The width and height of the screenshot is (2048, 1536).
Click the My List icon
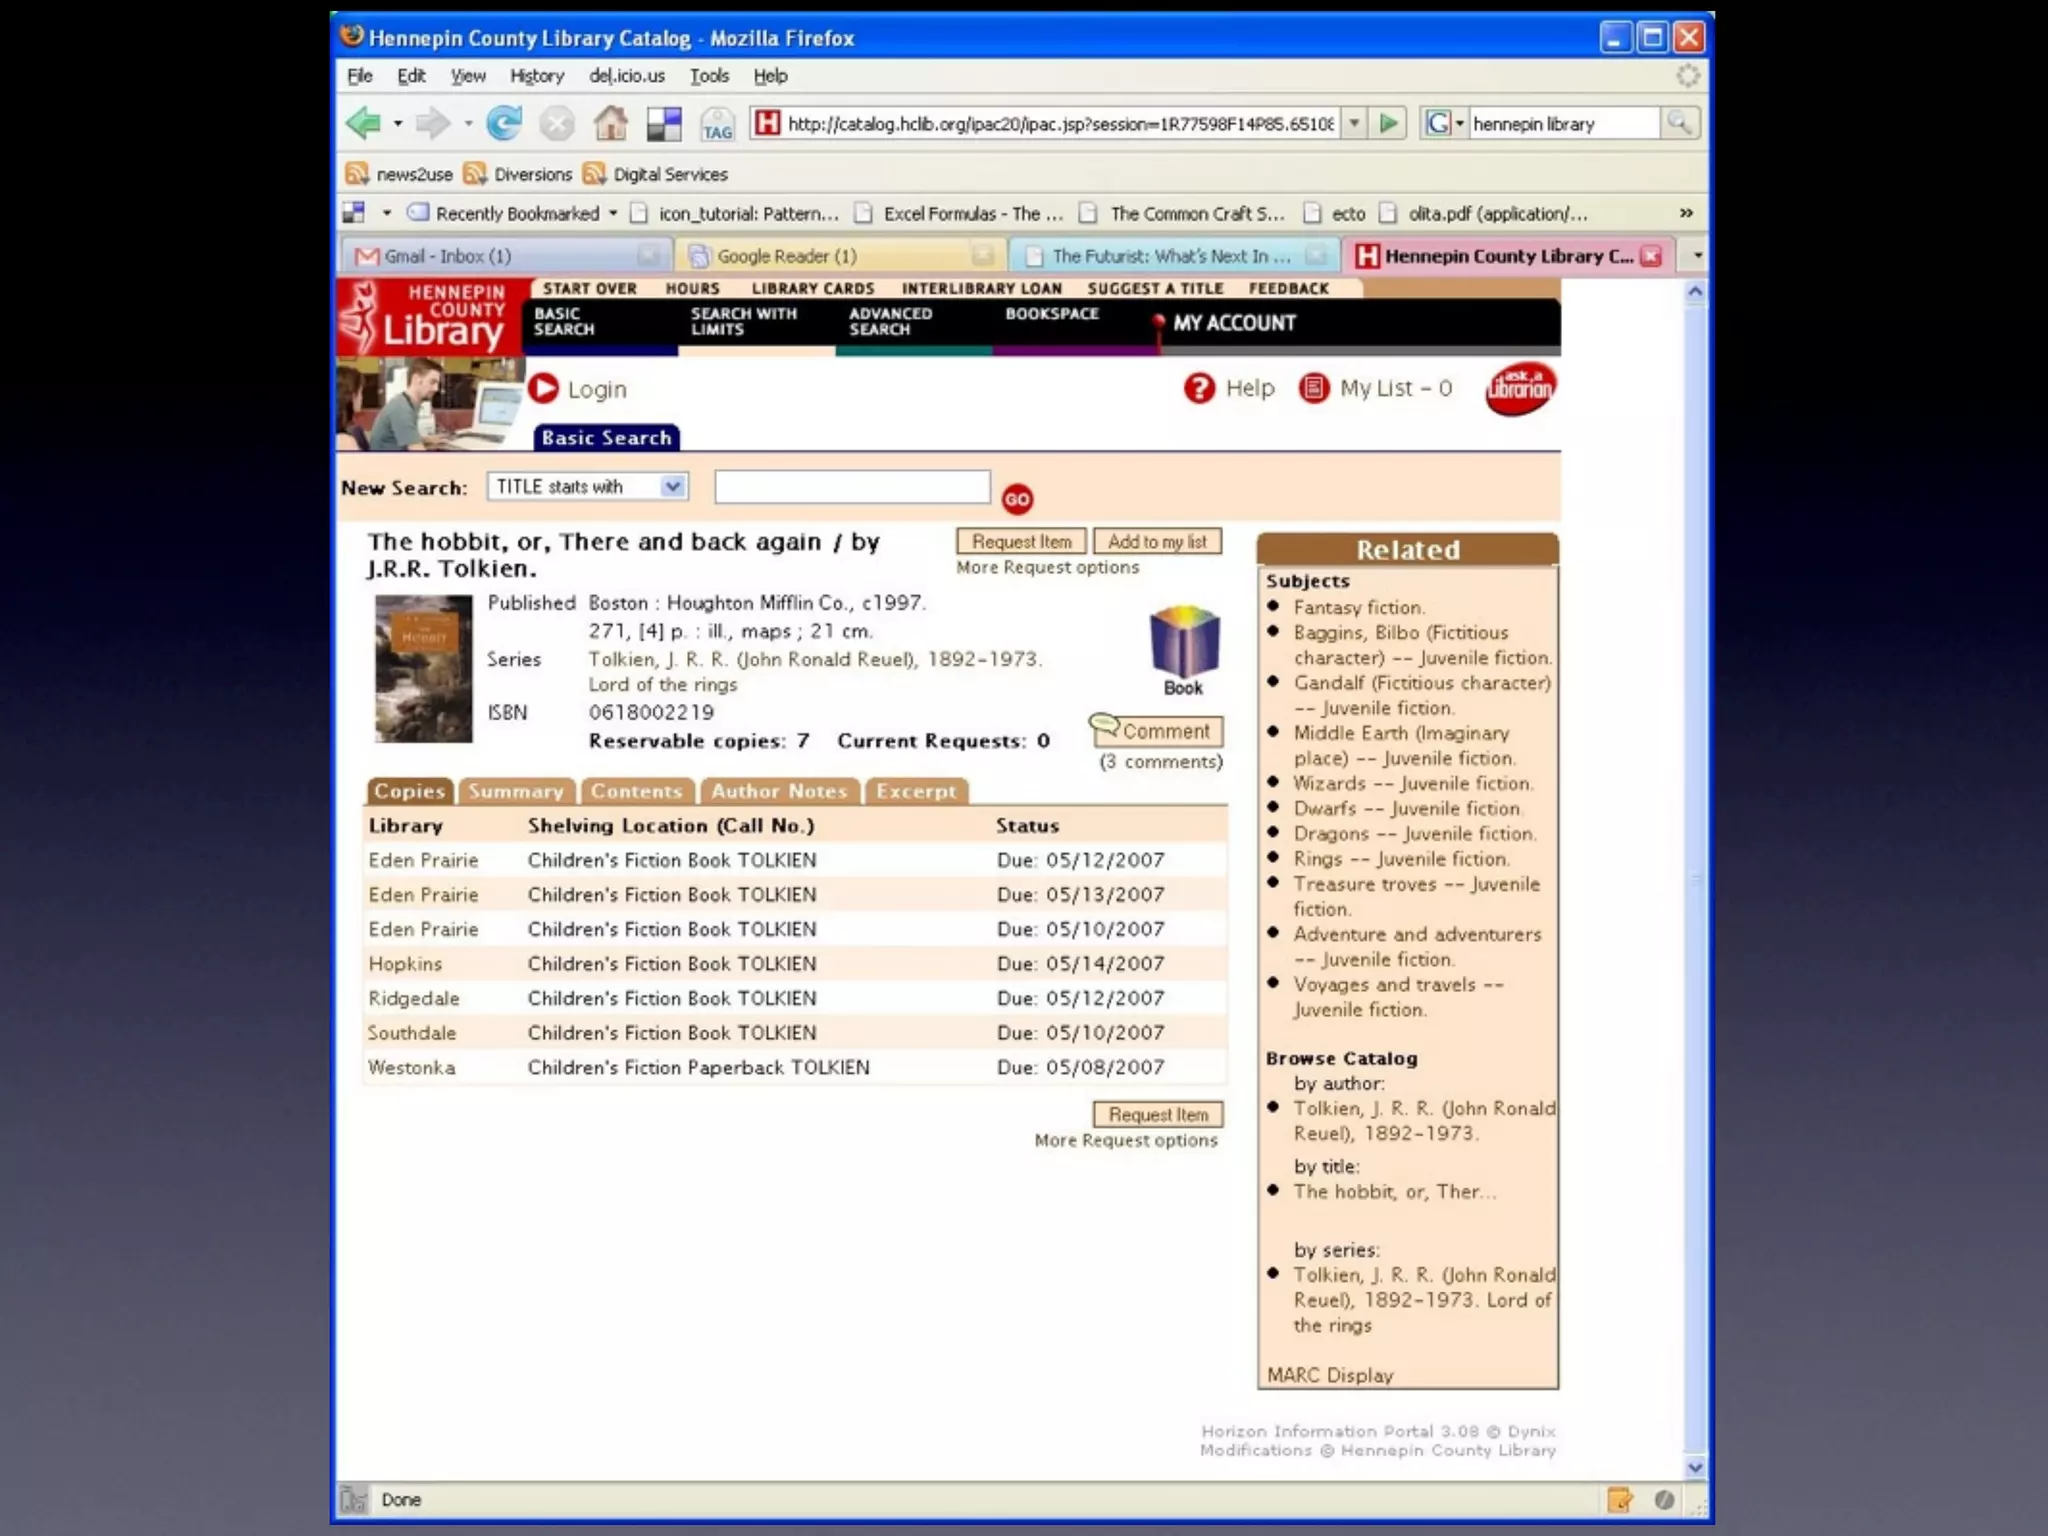(1313, 388)
